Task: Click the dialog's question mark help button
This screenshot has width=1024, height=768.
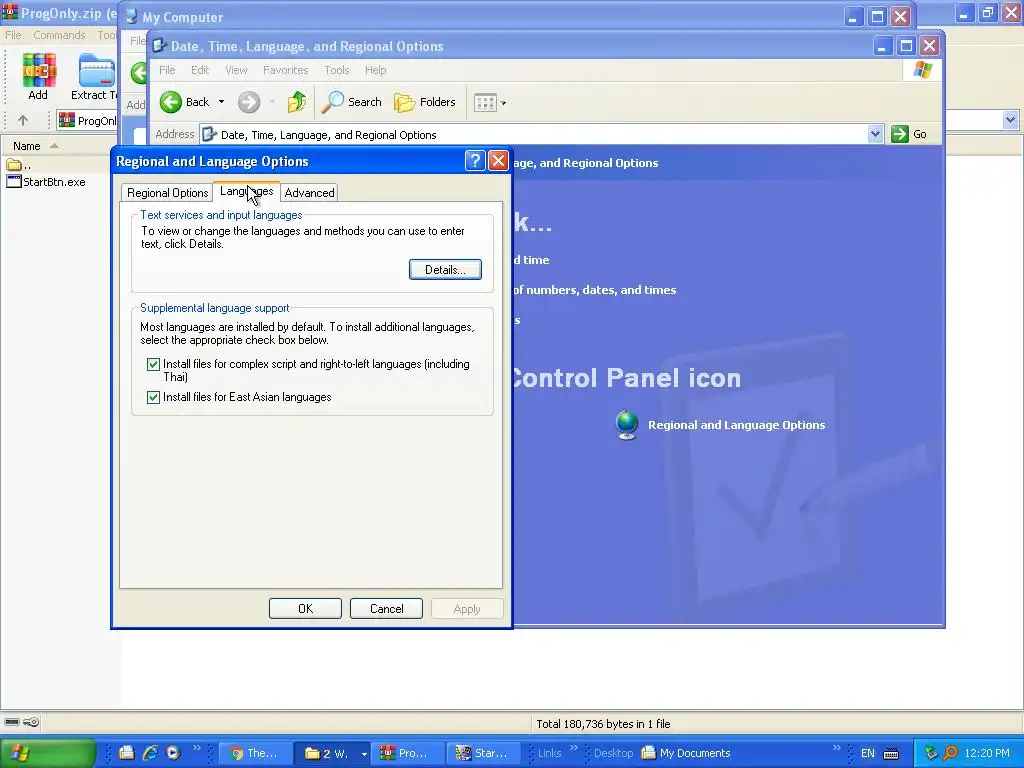Action: (475, 161)
